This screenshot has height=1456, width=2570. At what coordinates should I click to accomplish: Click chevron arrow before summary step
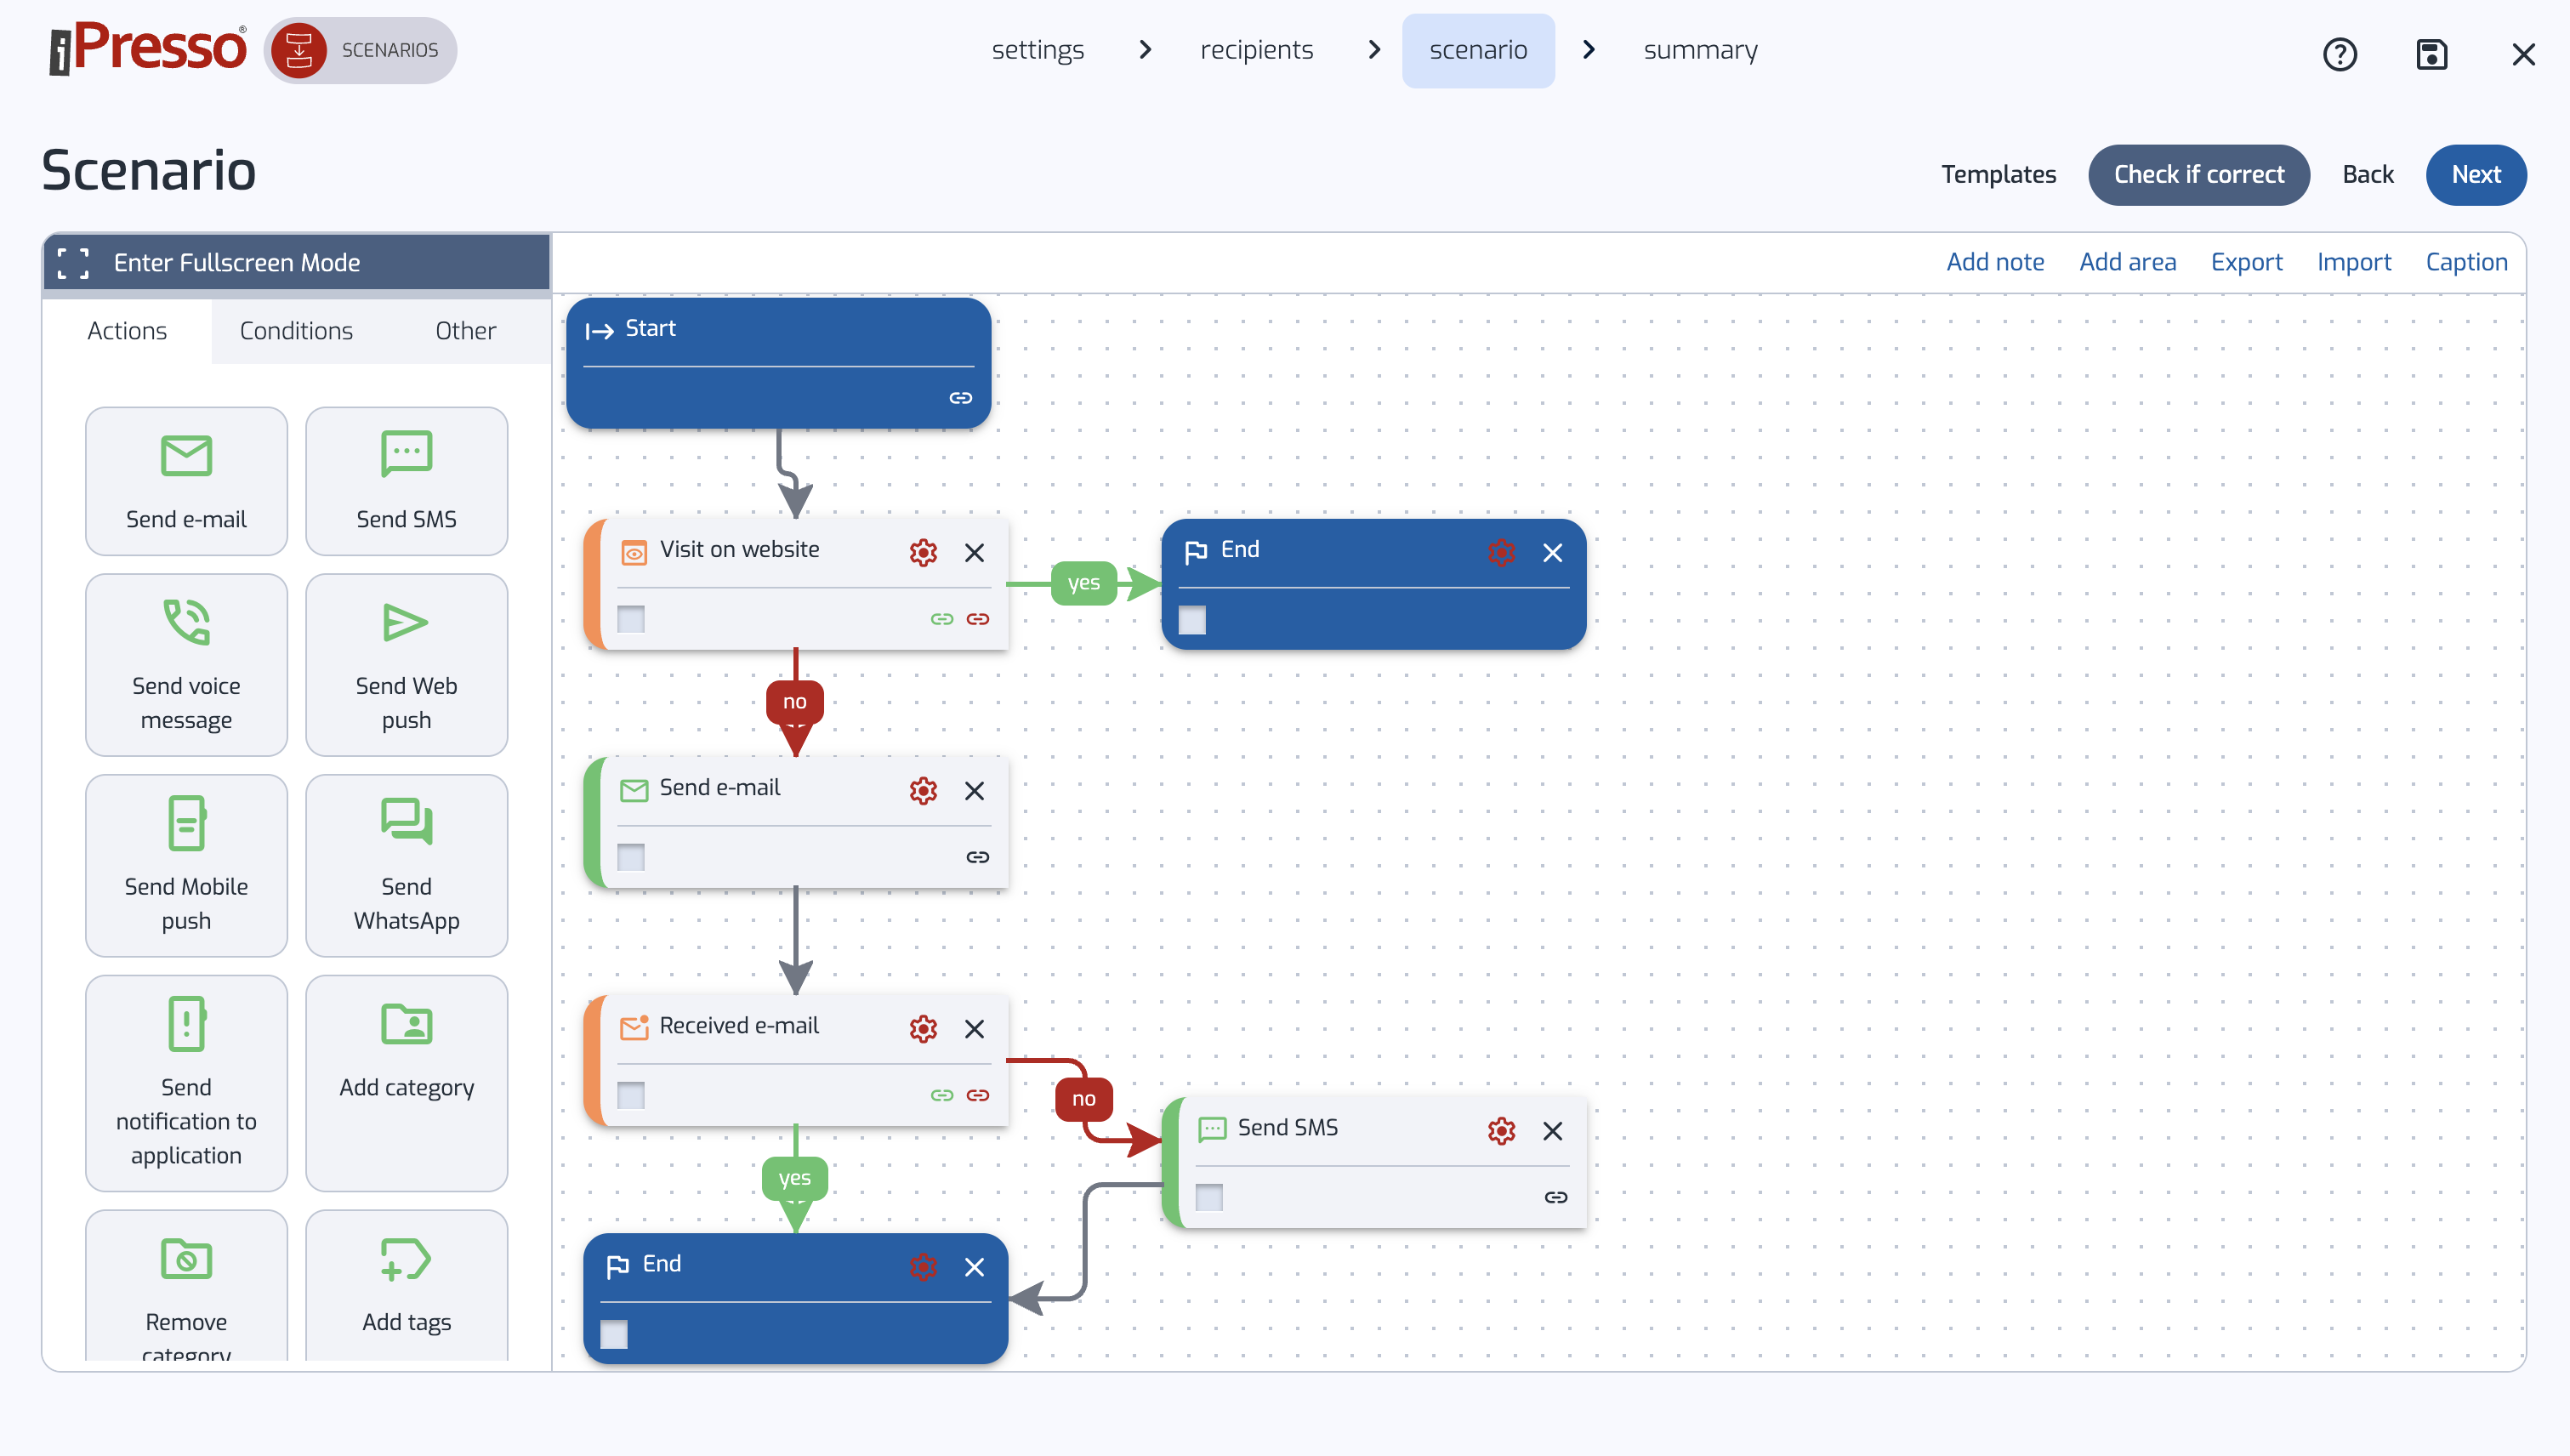(x=1588, y=50)
